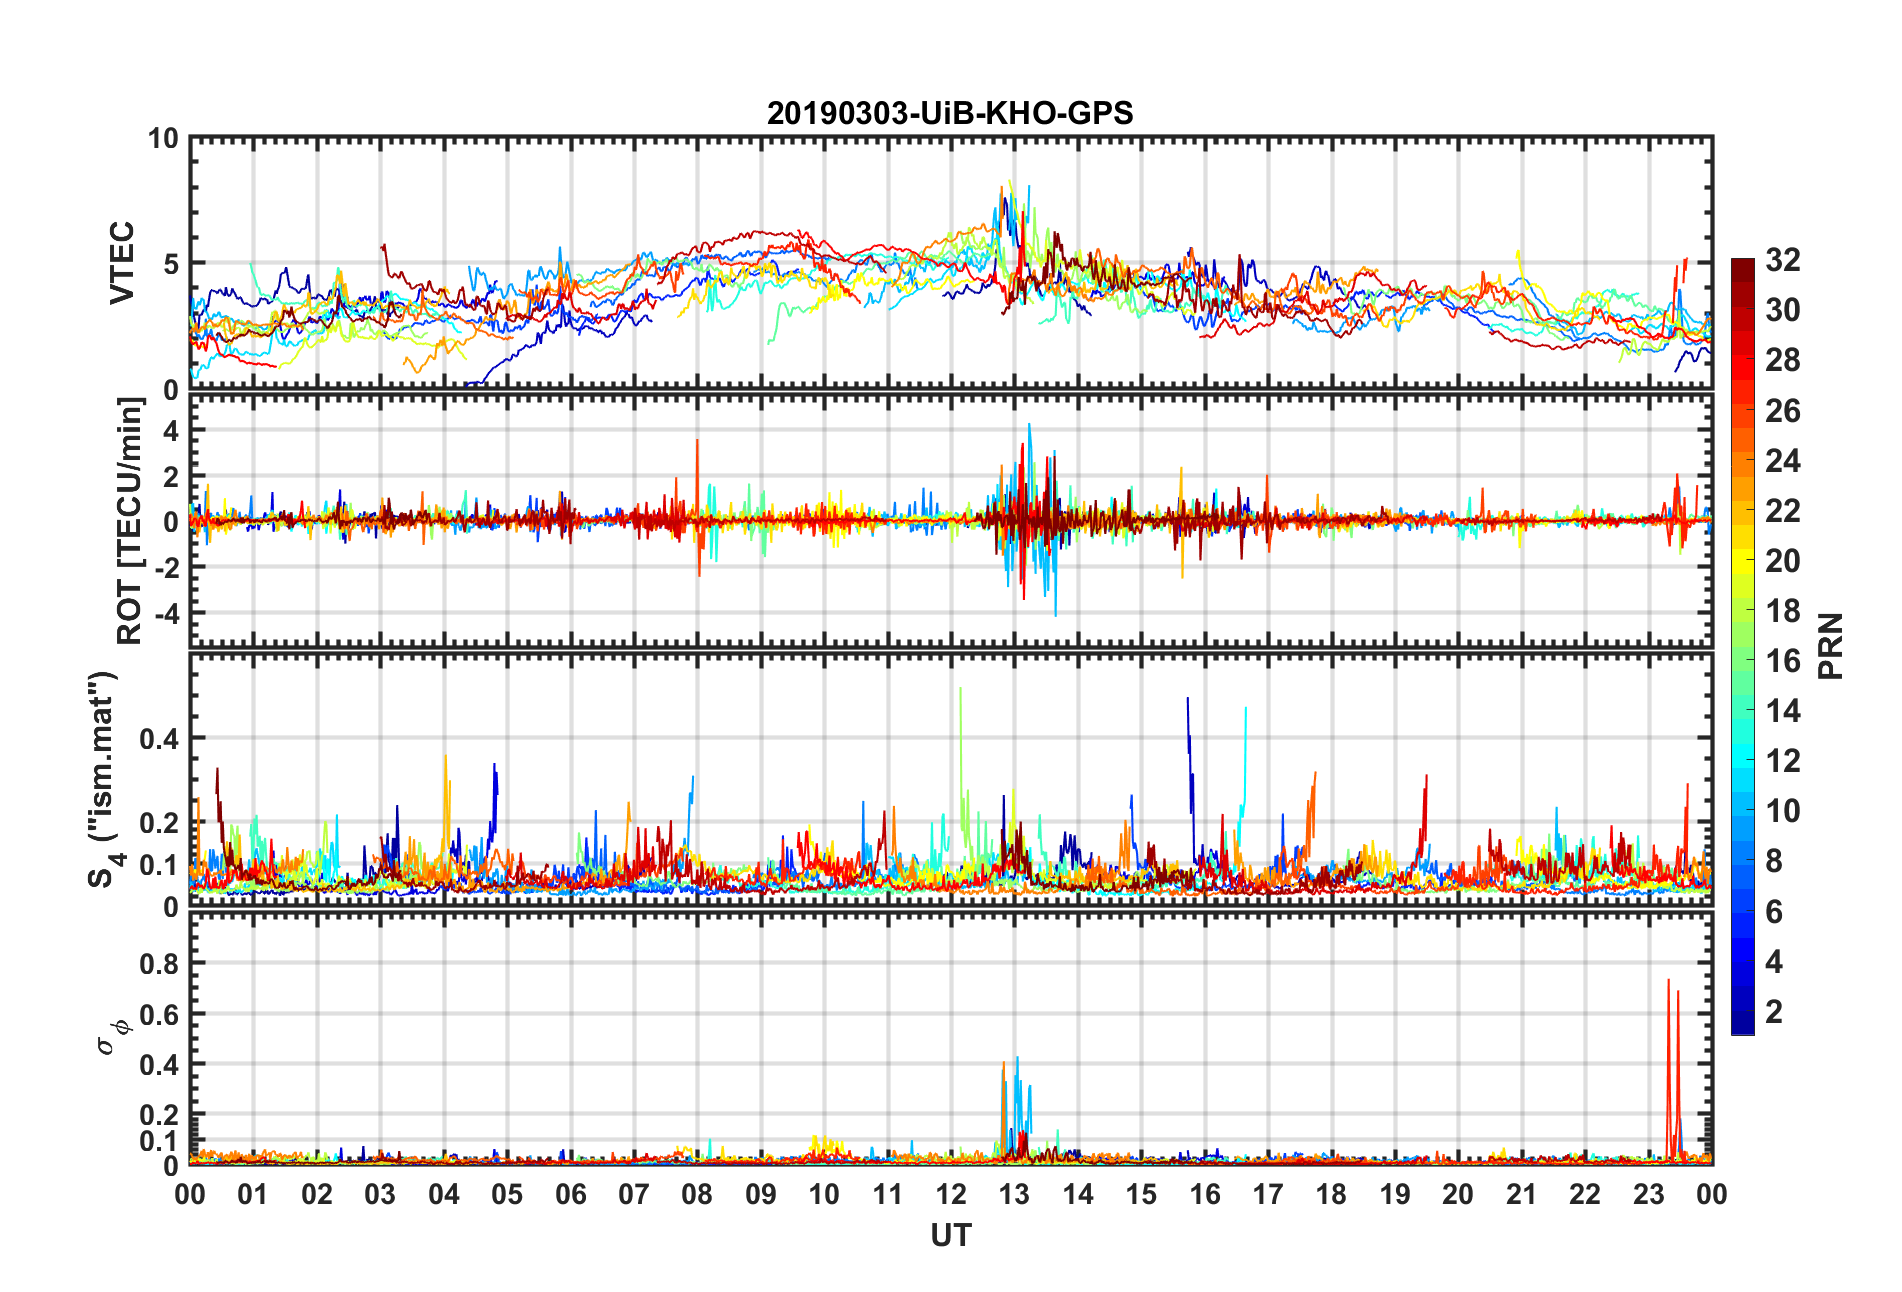The width and height of the screenshot is (1902, 1292).
Task: Click x-axis hour label 17
Action: coord(1268,1194)
